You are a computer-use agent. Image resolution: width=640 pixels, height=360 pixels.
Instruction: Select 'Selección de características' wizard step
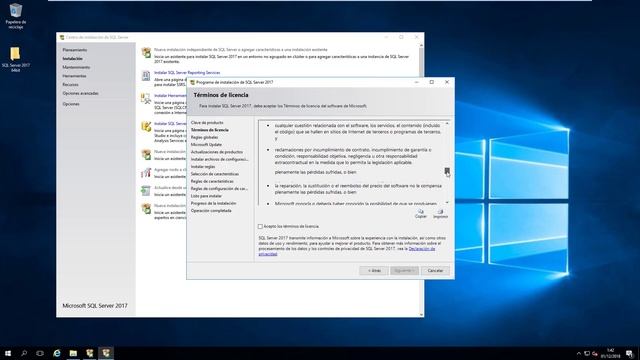[x=215, y=174]
